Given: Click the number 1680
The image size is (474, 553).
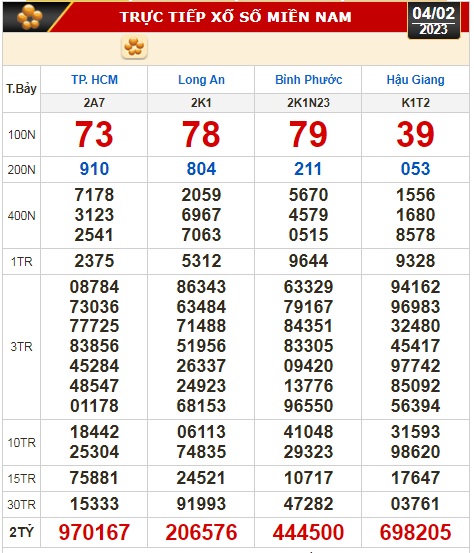Looking at the screenshot, I should point(415,215).
